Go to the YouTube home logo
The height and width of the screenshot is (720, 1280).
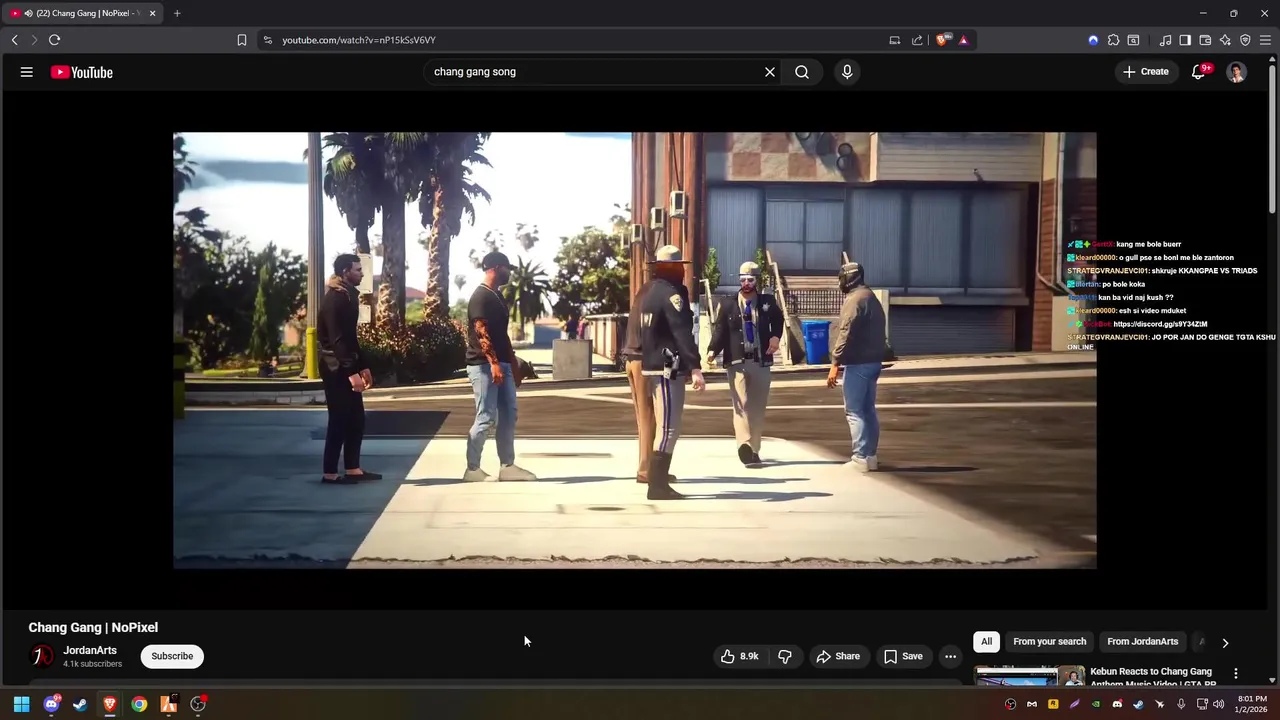click(x=82, y=72)
